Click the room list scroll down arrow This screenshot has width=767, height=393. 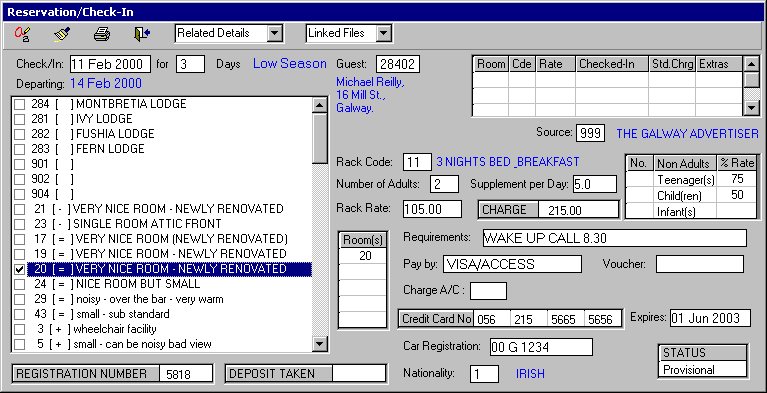[x=320, y=344]
